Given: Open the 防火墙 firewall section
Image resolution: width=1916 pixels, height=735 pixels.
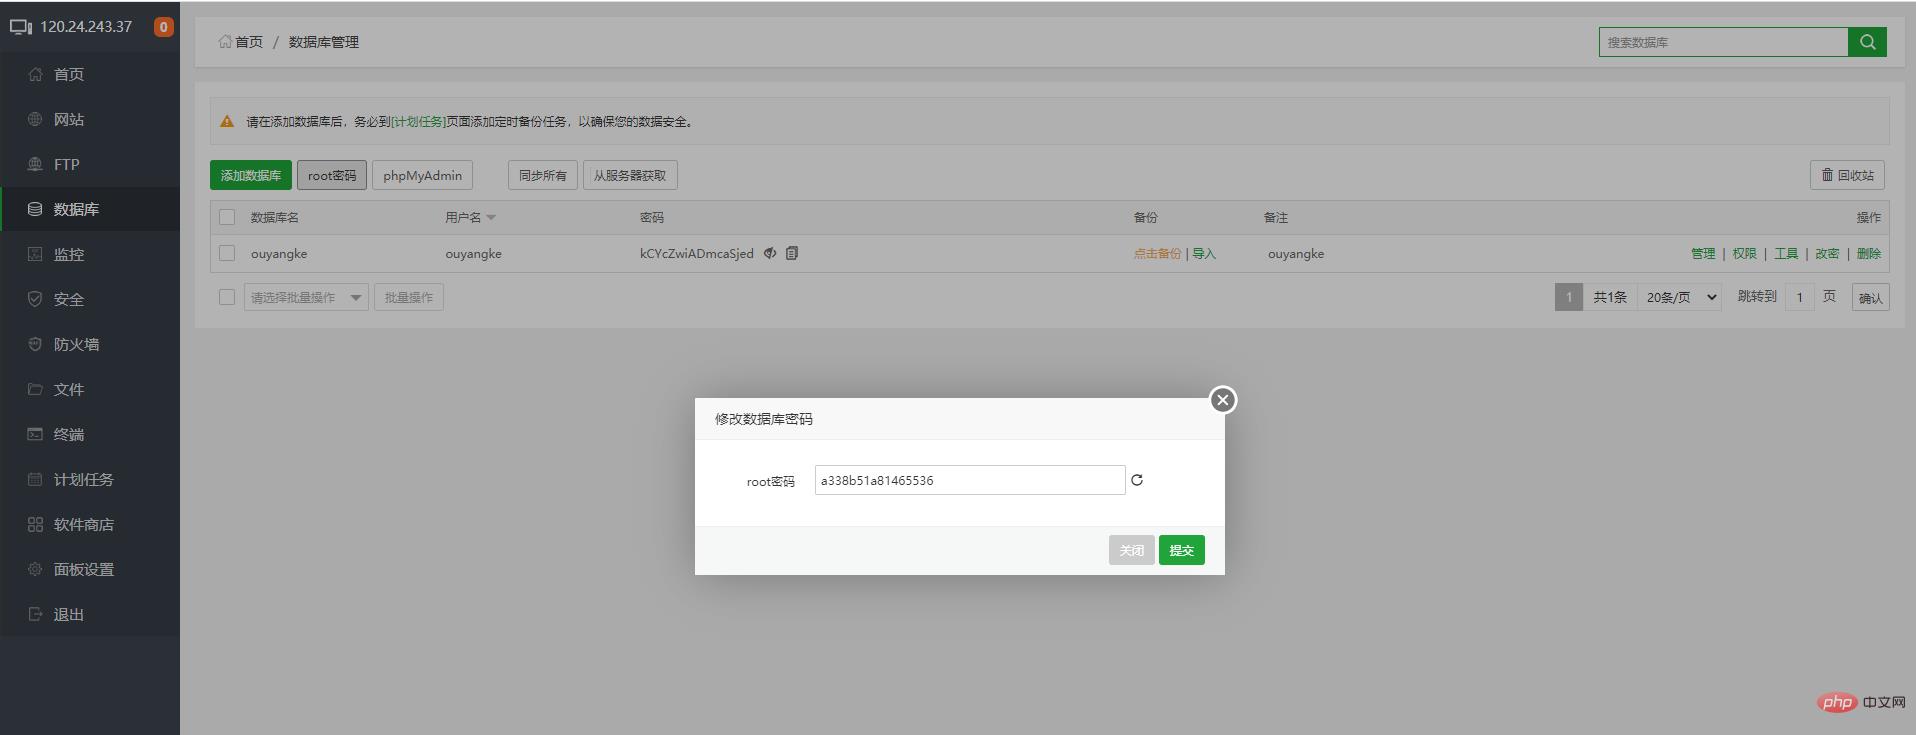Looking at the screenshot, I should click(76, 344).
